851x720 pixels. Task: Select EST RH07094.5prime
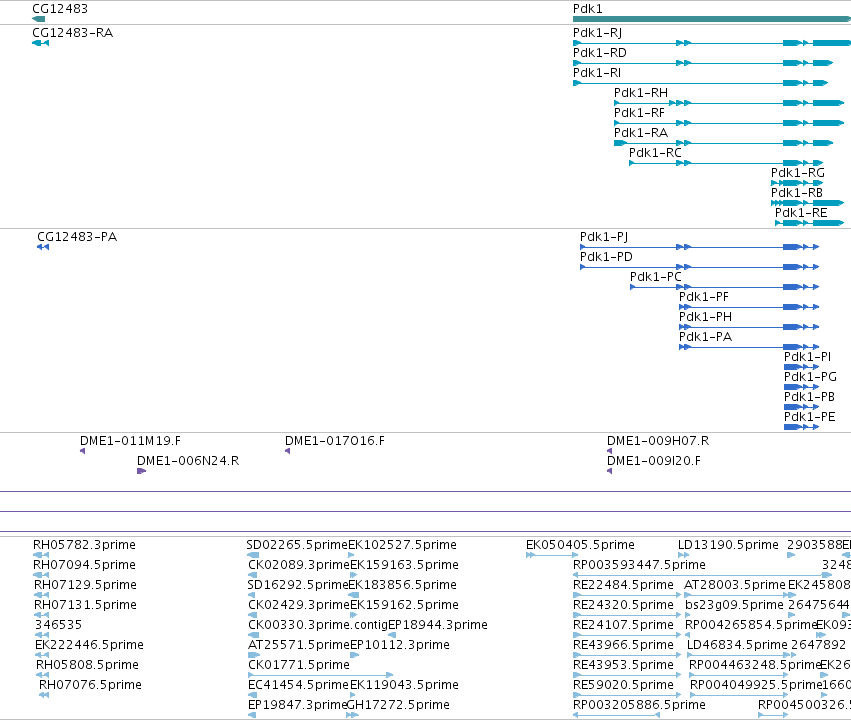84,565
